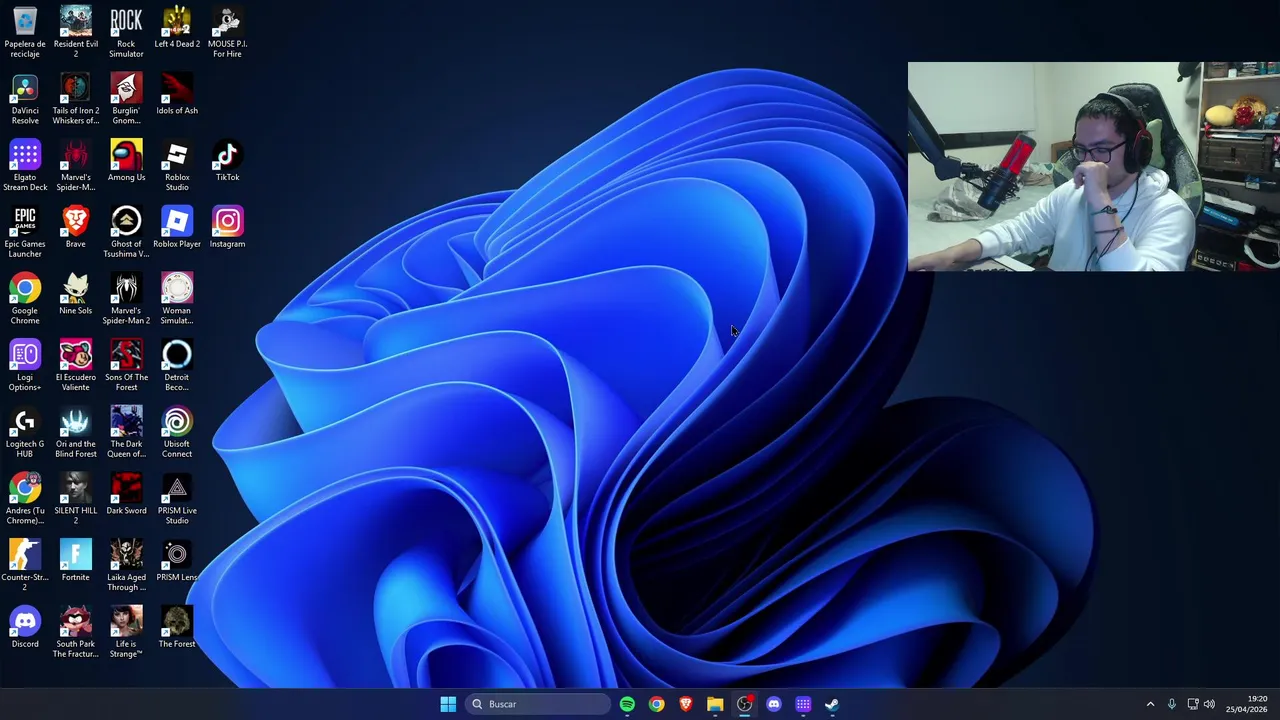Image resolution: width=1280 pixels, height=720 pixels.
Task: Select the Google Chrome desktop icon
Action: (x=25, y=299)
